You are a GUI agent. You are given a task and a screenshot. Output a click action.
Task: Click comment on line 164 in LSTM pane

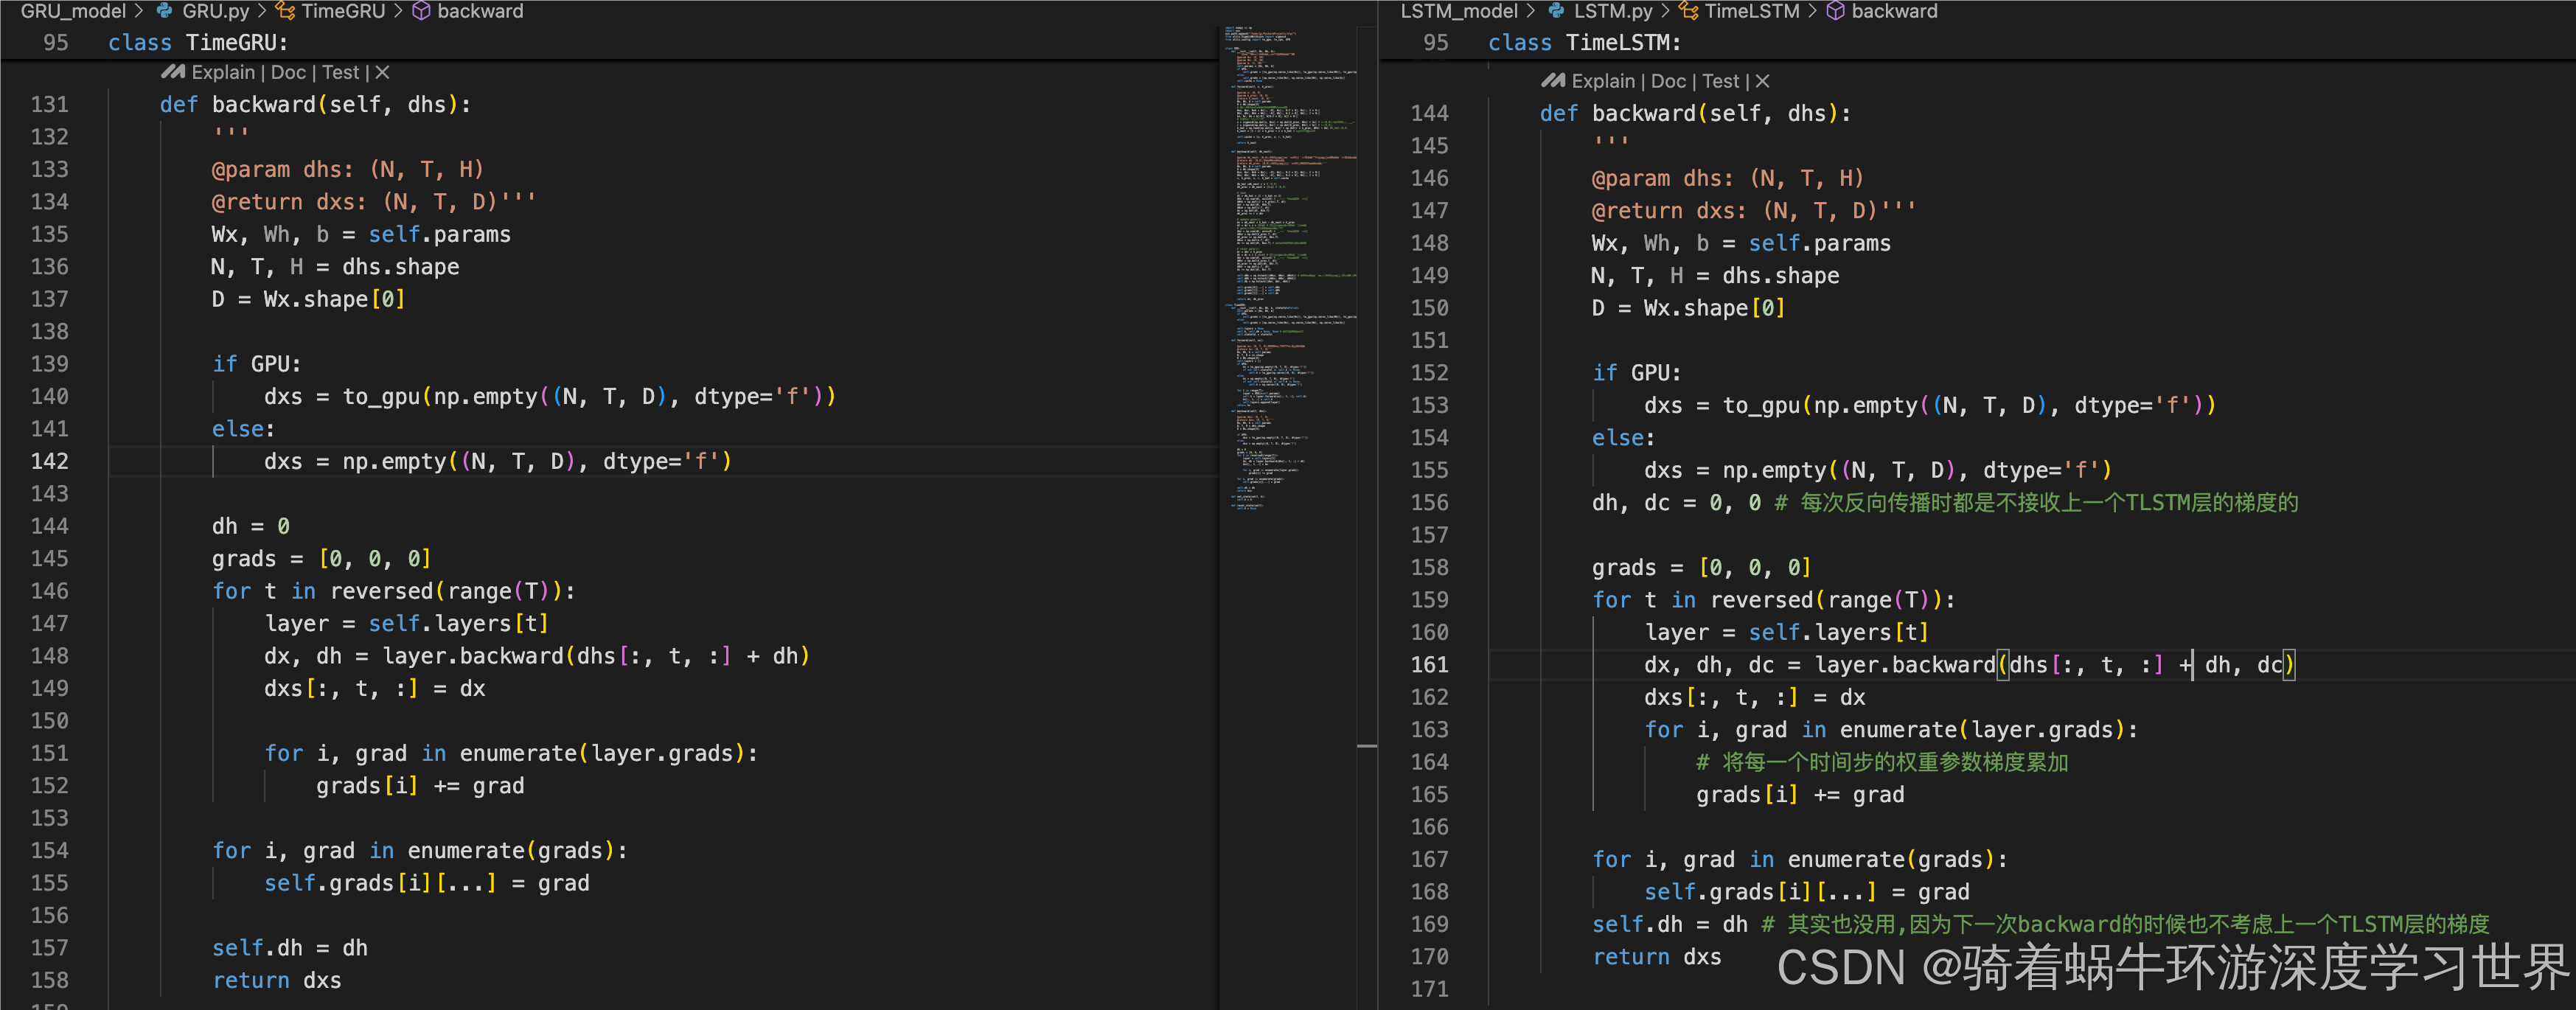click(x=1882, y=763)
